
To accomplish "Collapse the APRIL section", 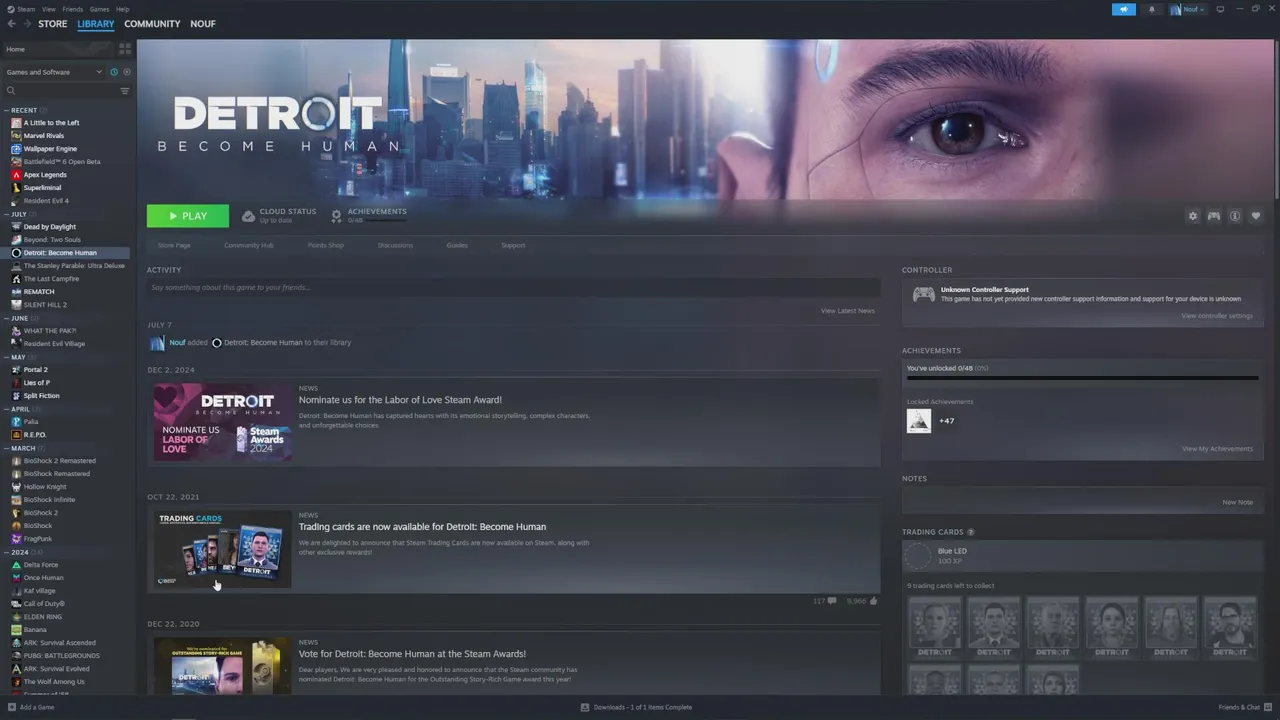I will (6, 409).
